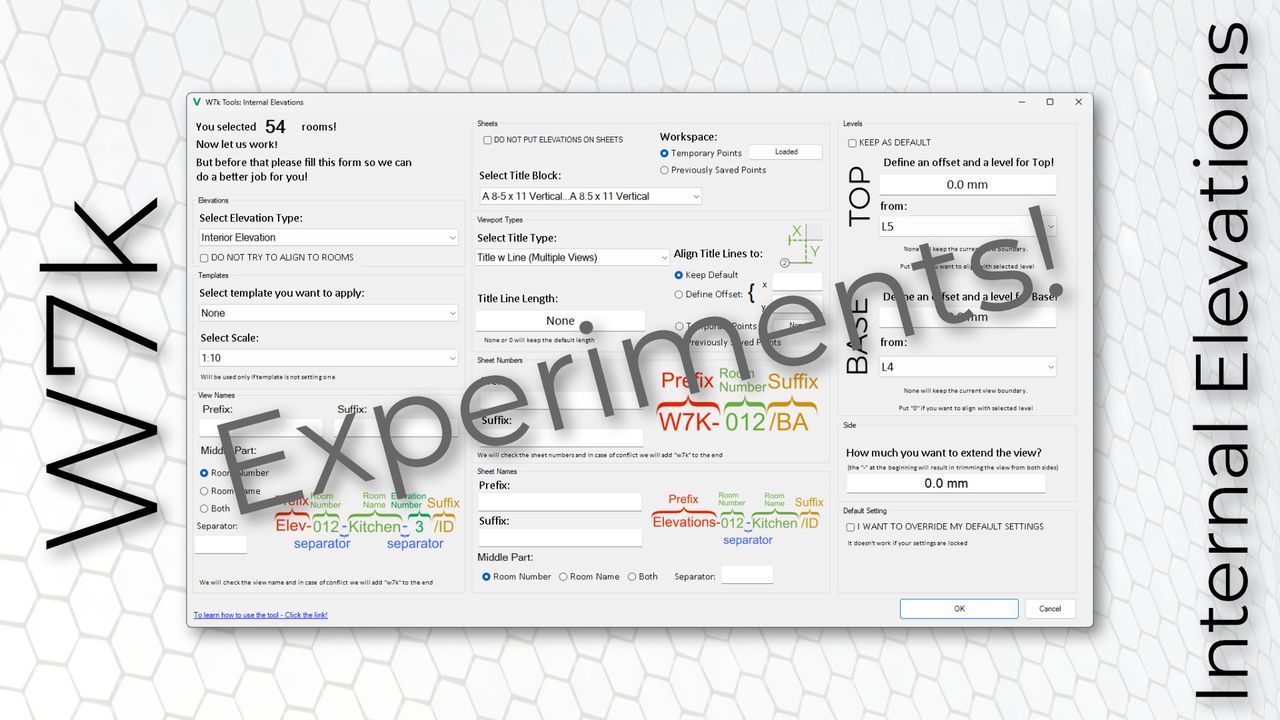Click the Cancel button
The width and height of the screenshot is (1280, 720).
coord(1050,608)
